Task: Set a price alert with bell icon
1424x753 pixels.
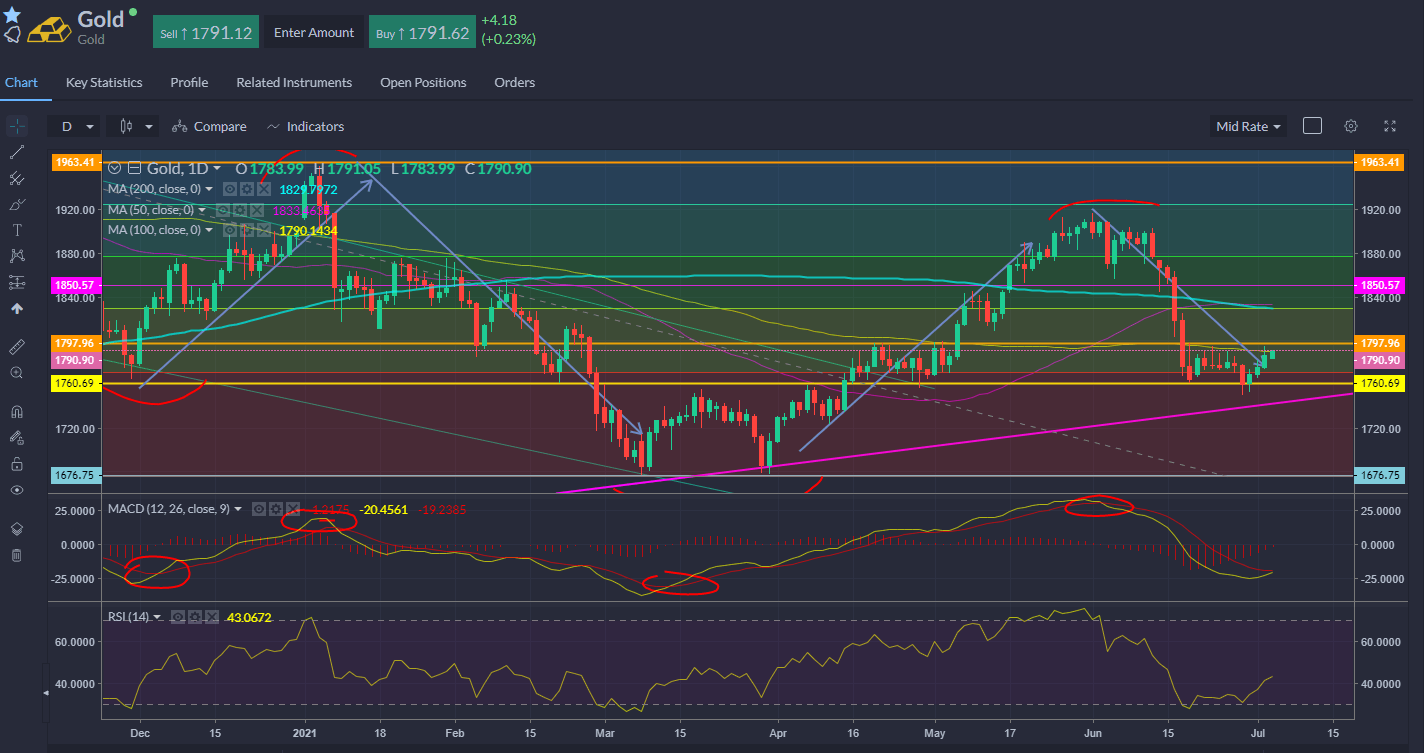Action: [x=12, y=35]
